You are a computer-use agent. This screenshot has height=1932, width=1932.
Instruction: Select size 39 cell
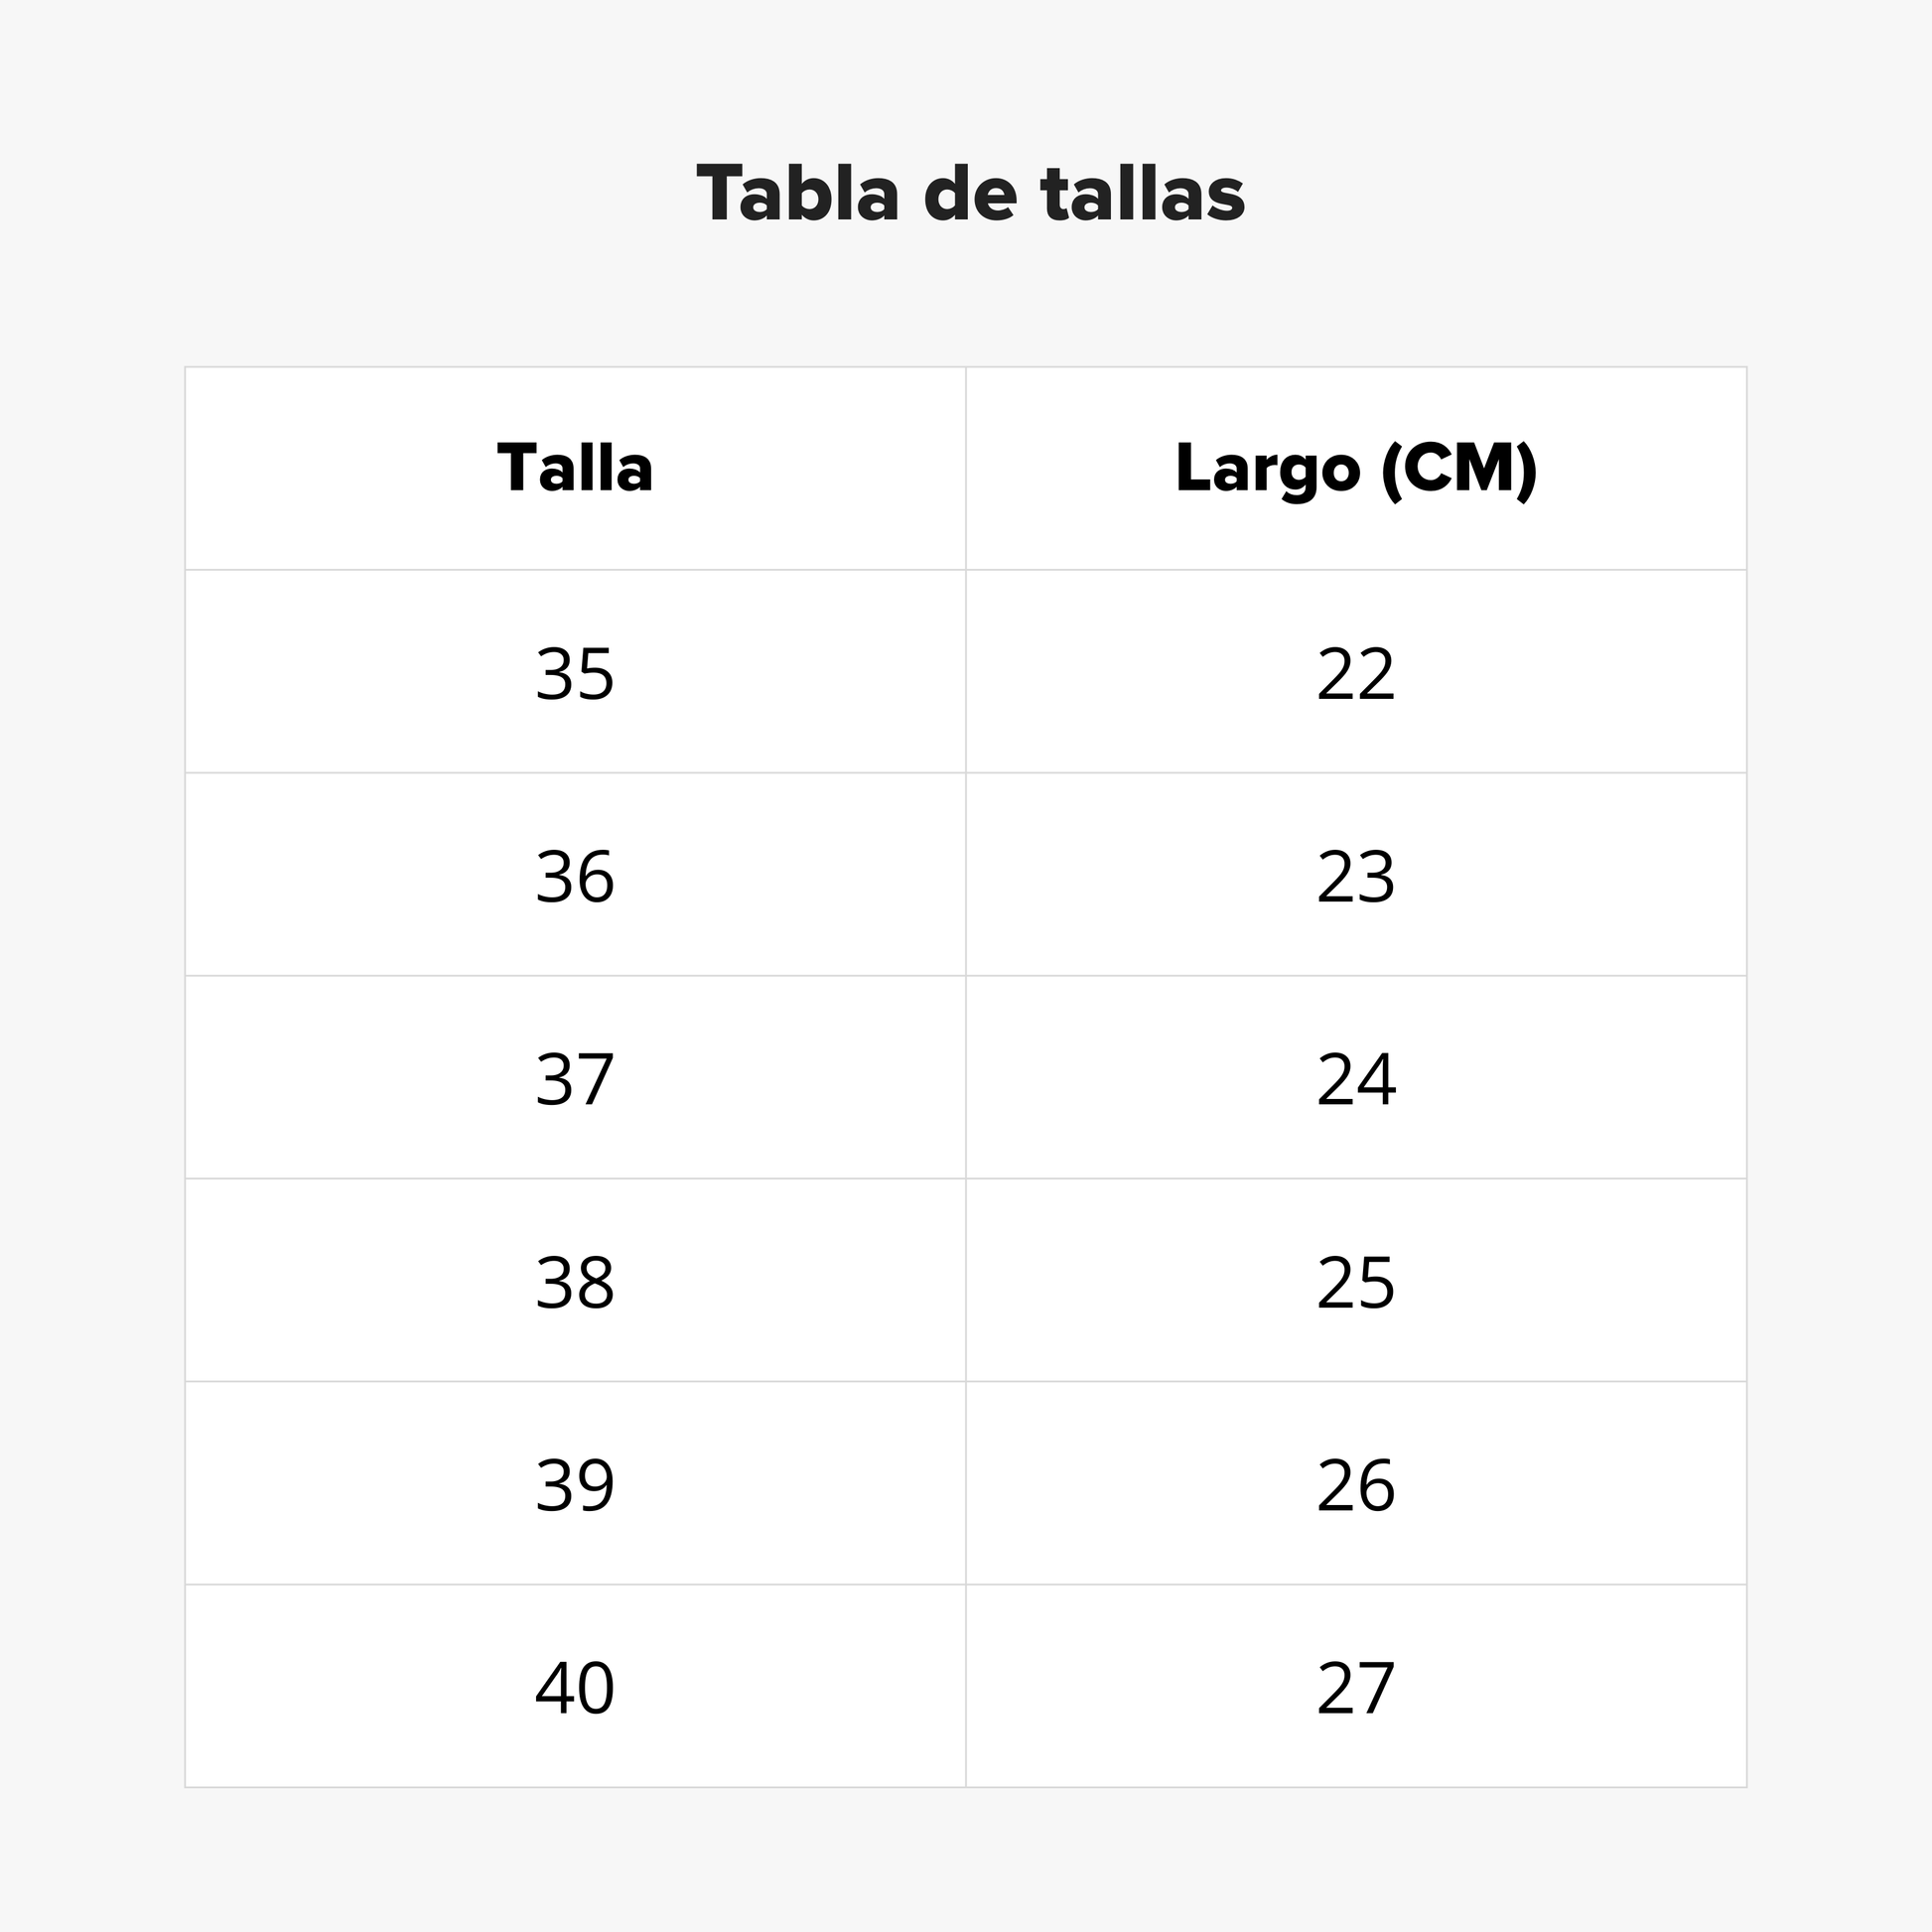click(575, 1485)
